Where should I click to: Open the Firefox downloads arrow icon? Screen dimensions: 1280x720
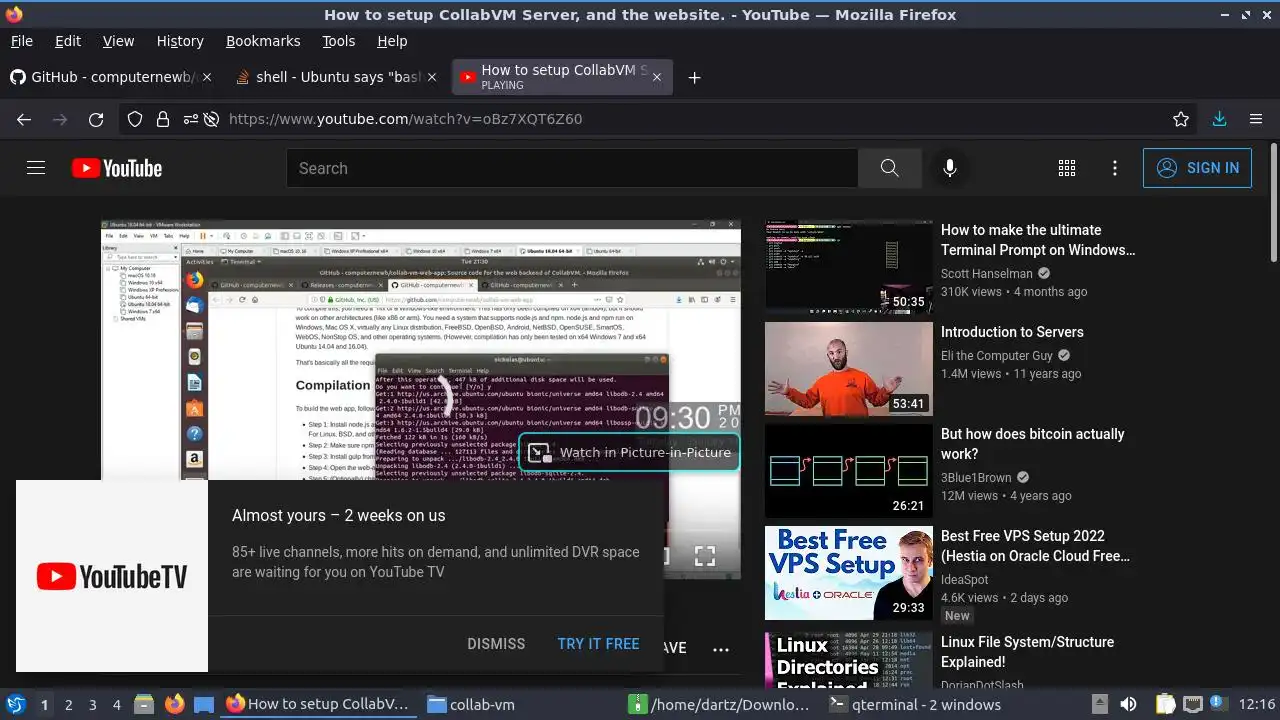pos(1219,119)
